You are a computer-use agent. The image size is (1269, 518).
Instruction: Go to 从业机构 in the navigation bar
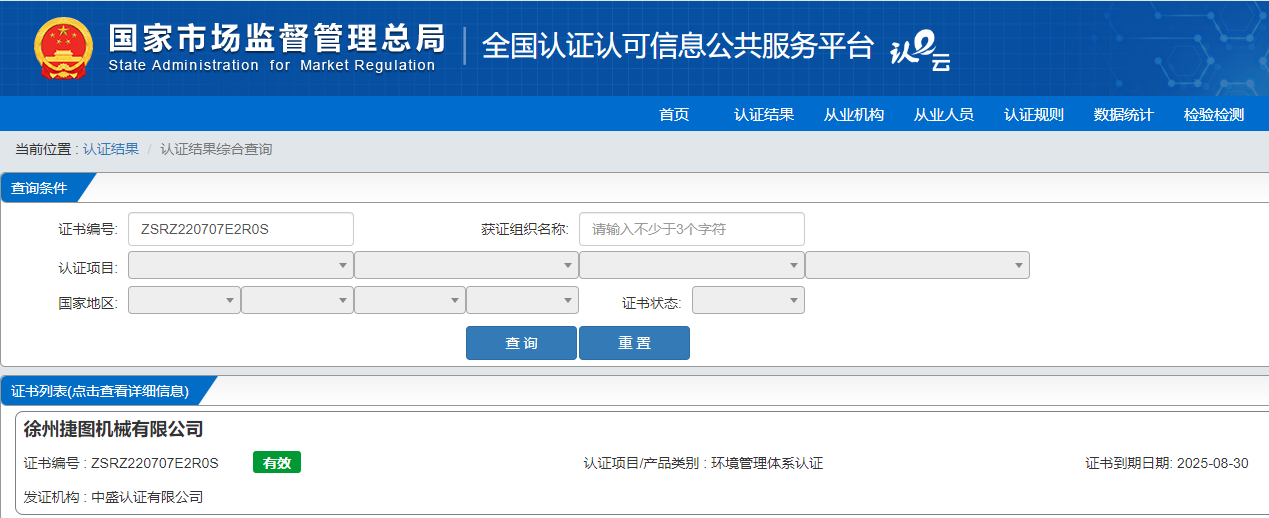pos(854,114)
